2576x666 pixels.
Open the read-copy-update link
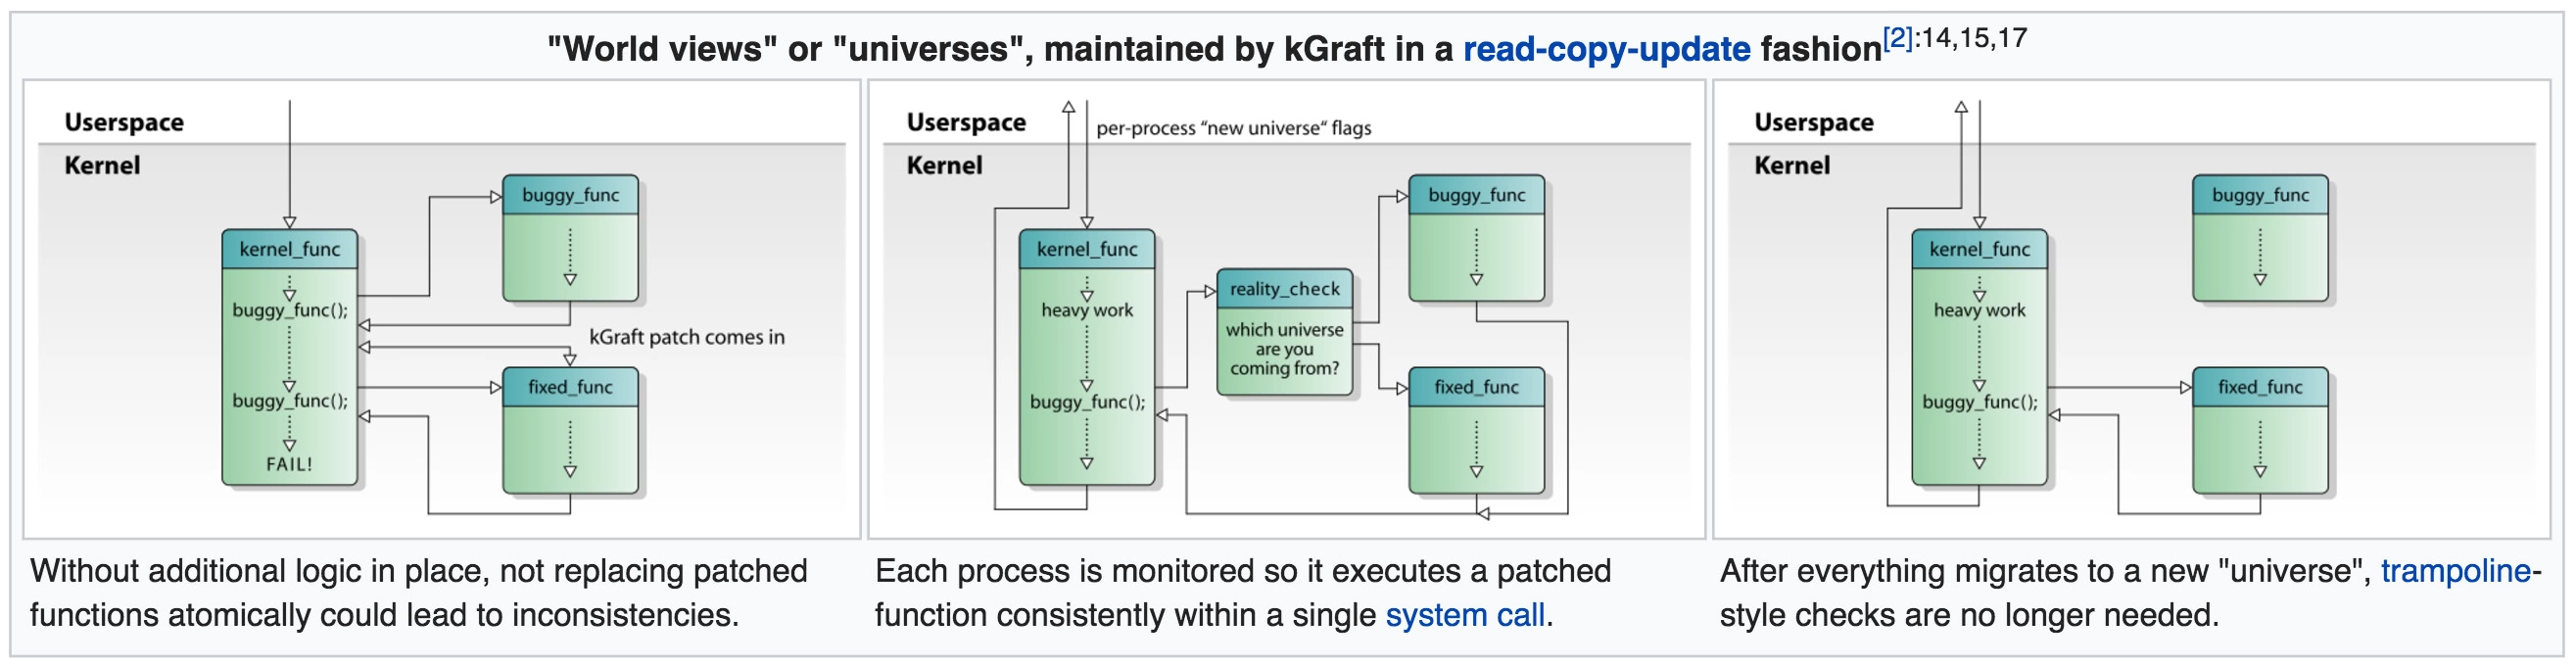(1606, 48)
